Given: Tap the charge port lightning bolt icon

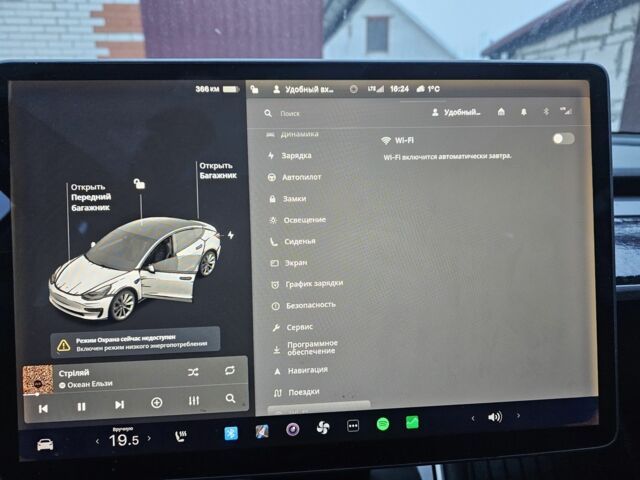Looking at the screenshot, I should click(231, 235).
